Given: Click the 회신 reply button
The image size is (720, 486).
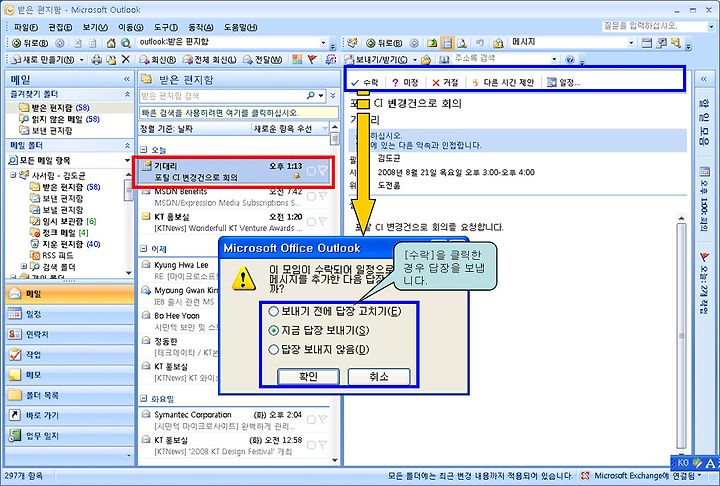Looking at the screenshot, I should pos(158,59).
